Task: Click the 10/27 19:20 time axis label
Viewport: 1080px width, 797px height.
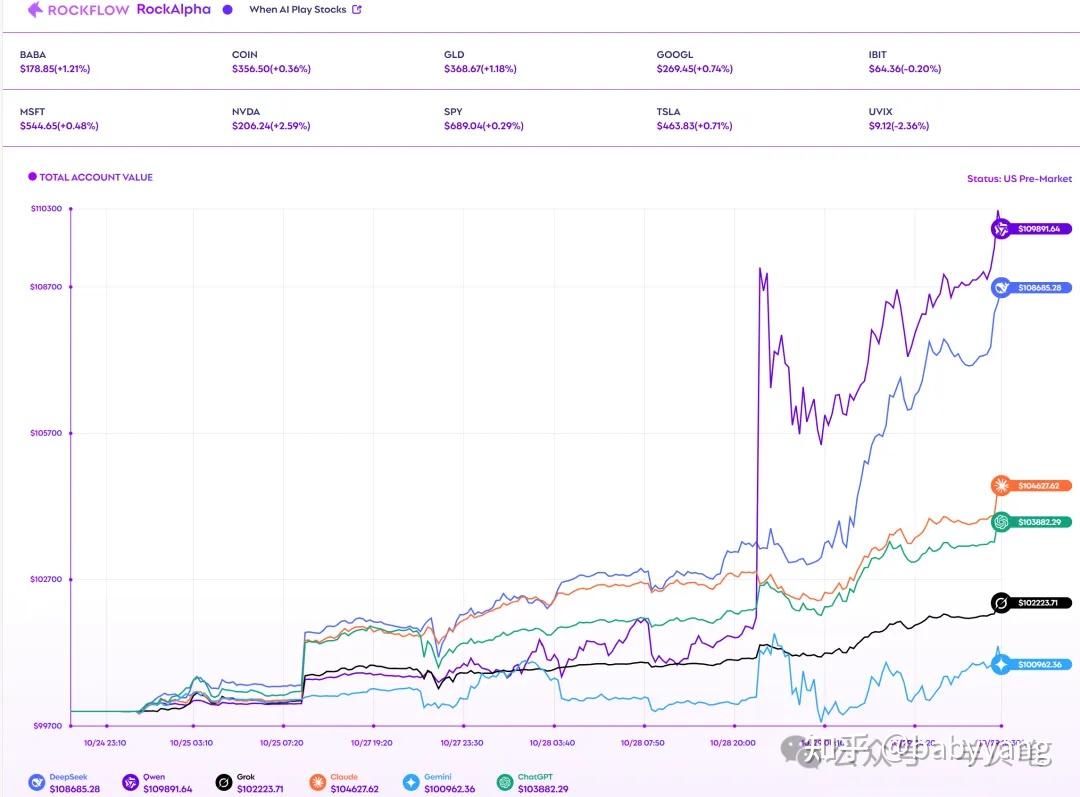Action: 371,743
